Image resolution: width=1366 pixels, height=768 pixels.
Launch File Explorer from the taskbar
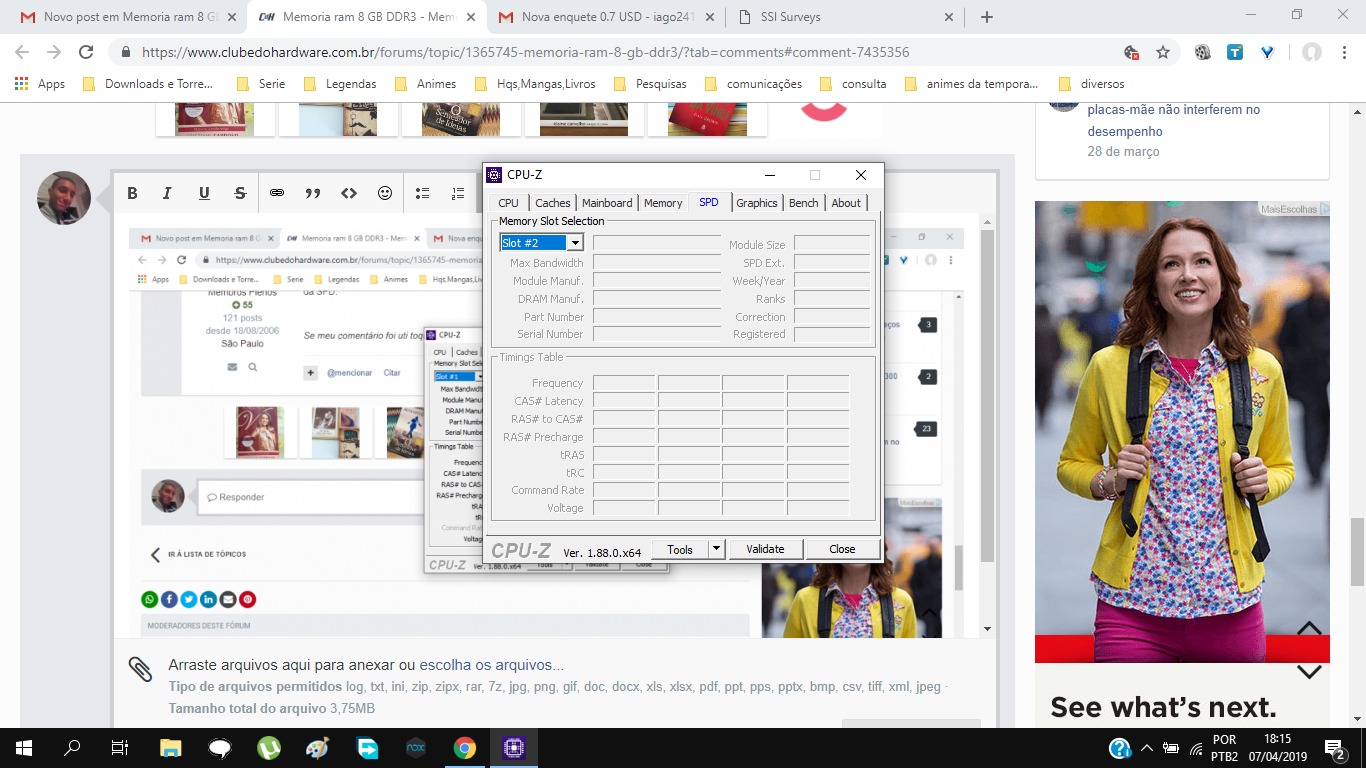pyautogui.click(x=171, y=747)
